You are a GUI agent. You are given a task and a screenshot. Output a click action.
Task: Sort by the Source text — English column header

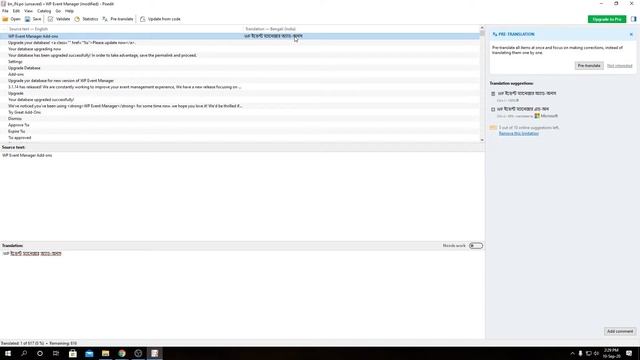point(122,29)
